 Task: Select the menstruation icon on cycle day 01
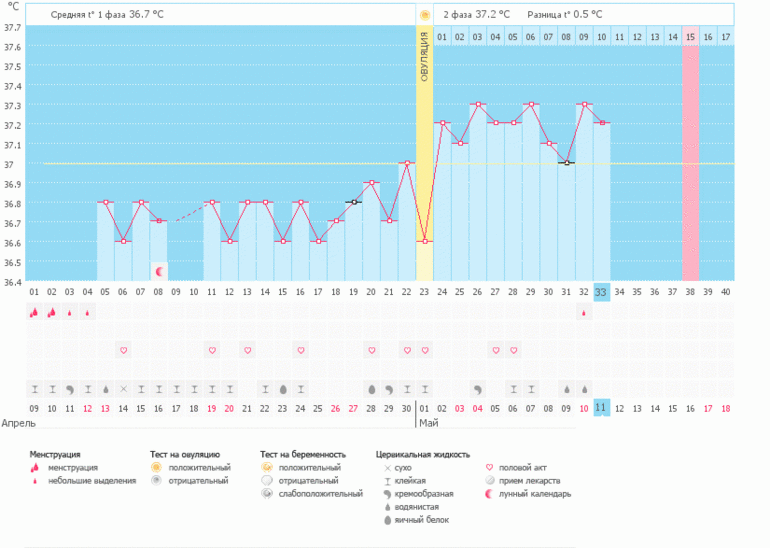click(34, 312)
